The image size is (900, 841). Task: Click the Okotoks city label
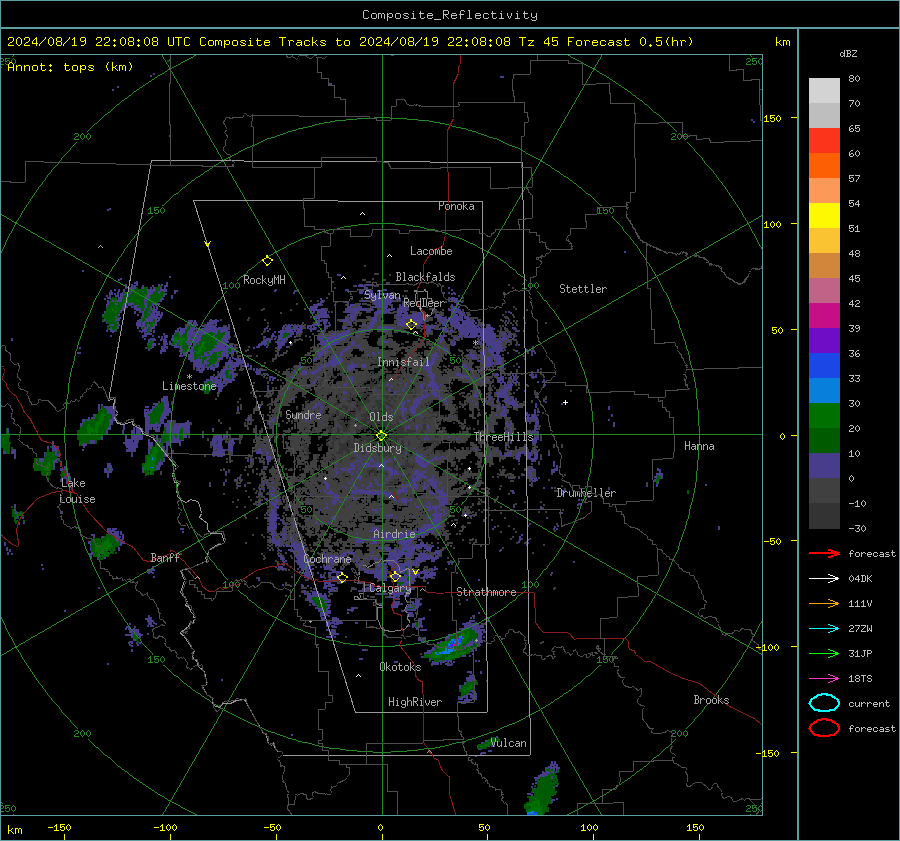(400, 667)
